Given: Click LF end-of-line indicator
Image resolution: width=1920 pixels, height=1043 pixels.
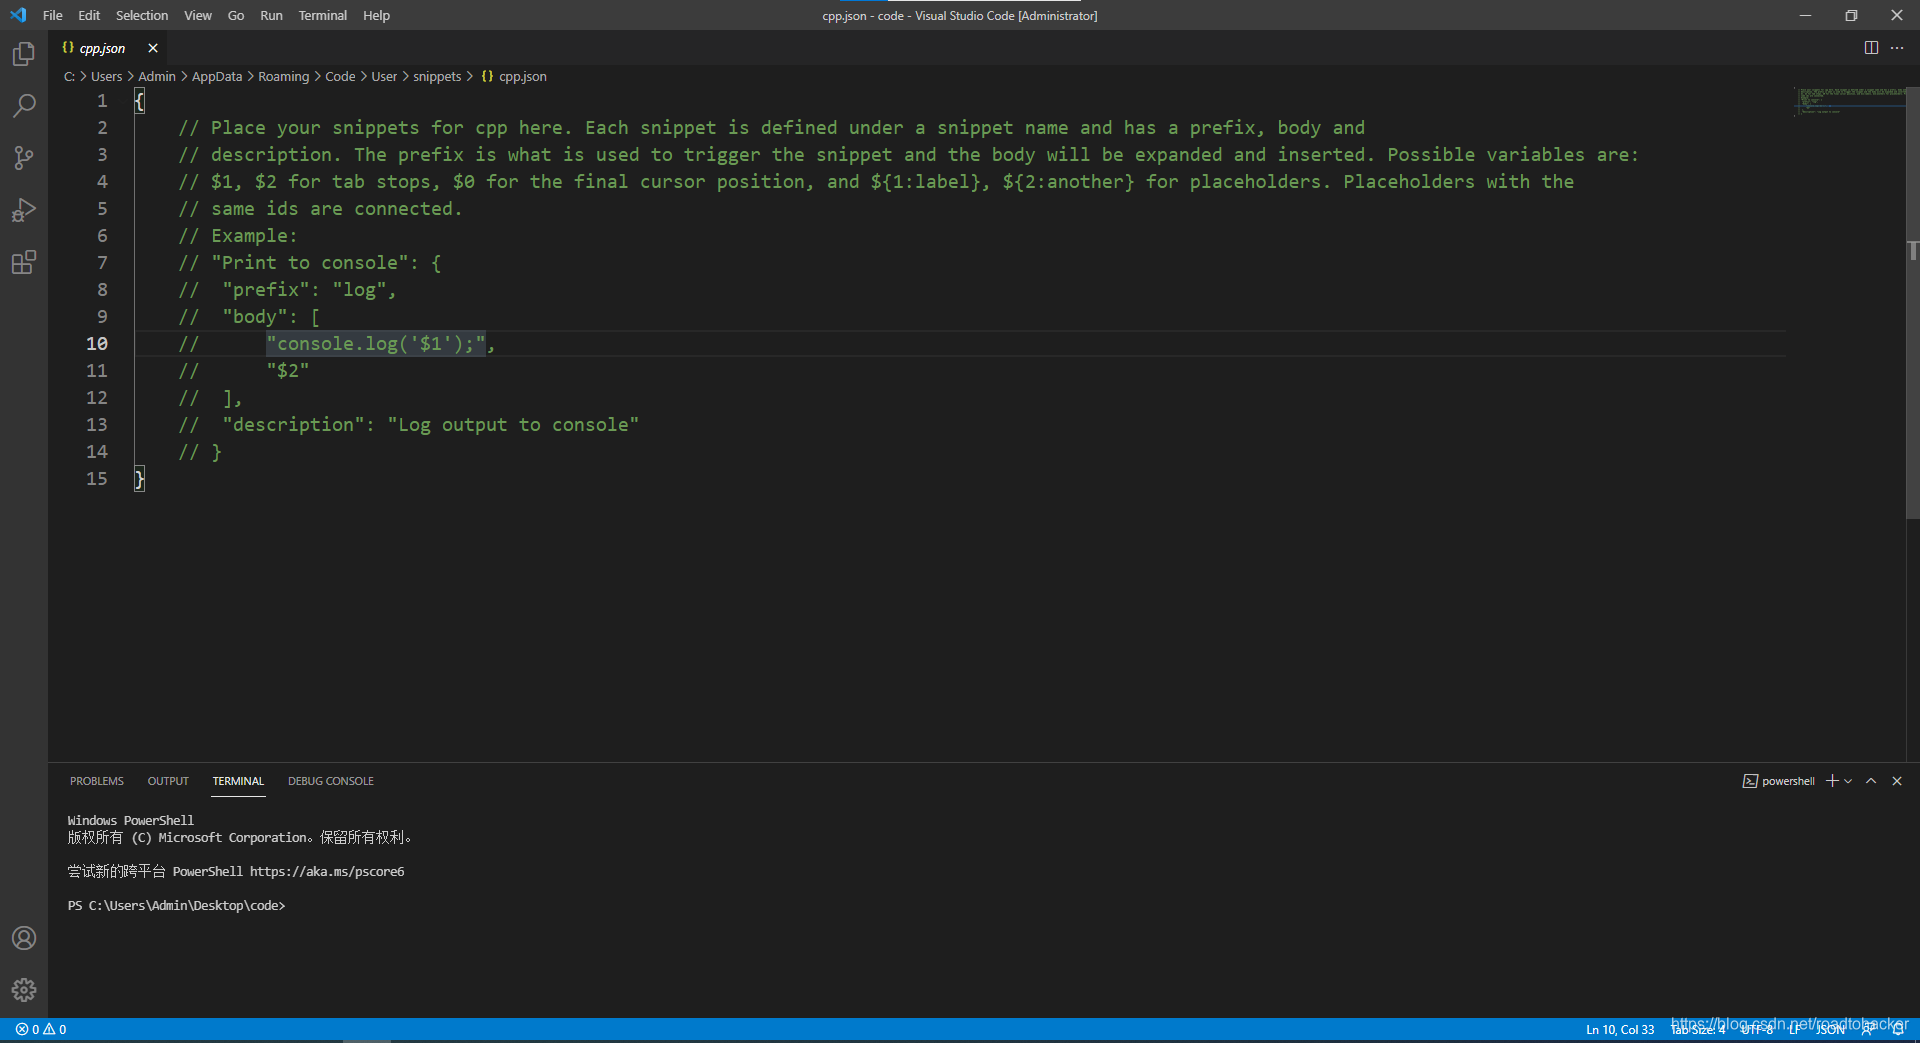Looking at the screenshot, I should point(1795,1029).
